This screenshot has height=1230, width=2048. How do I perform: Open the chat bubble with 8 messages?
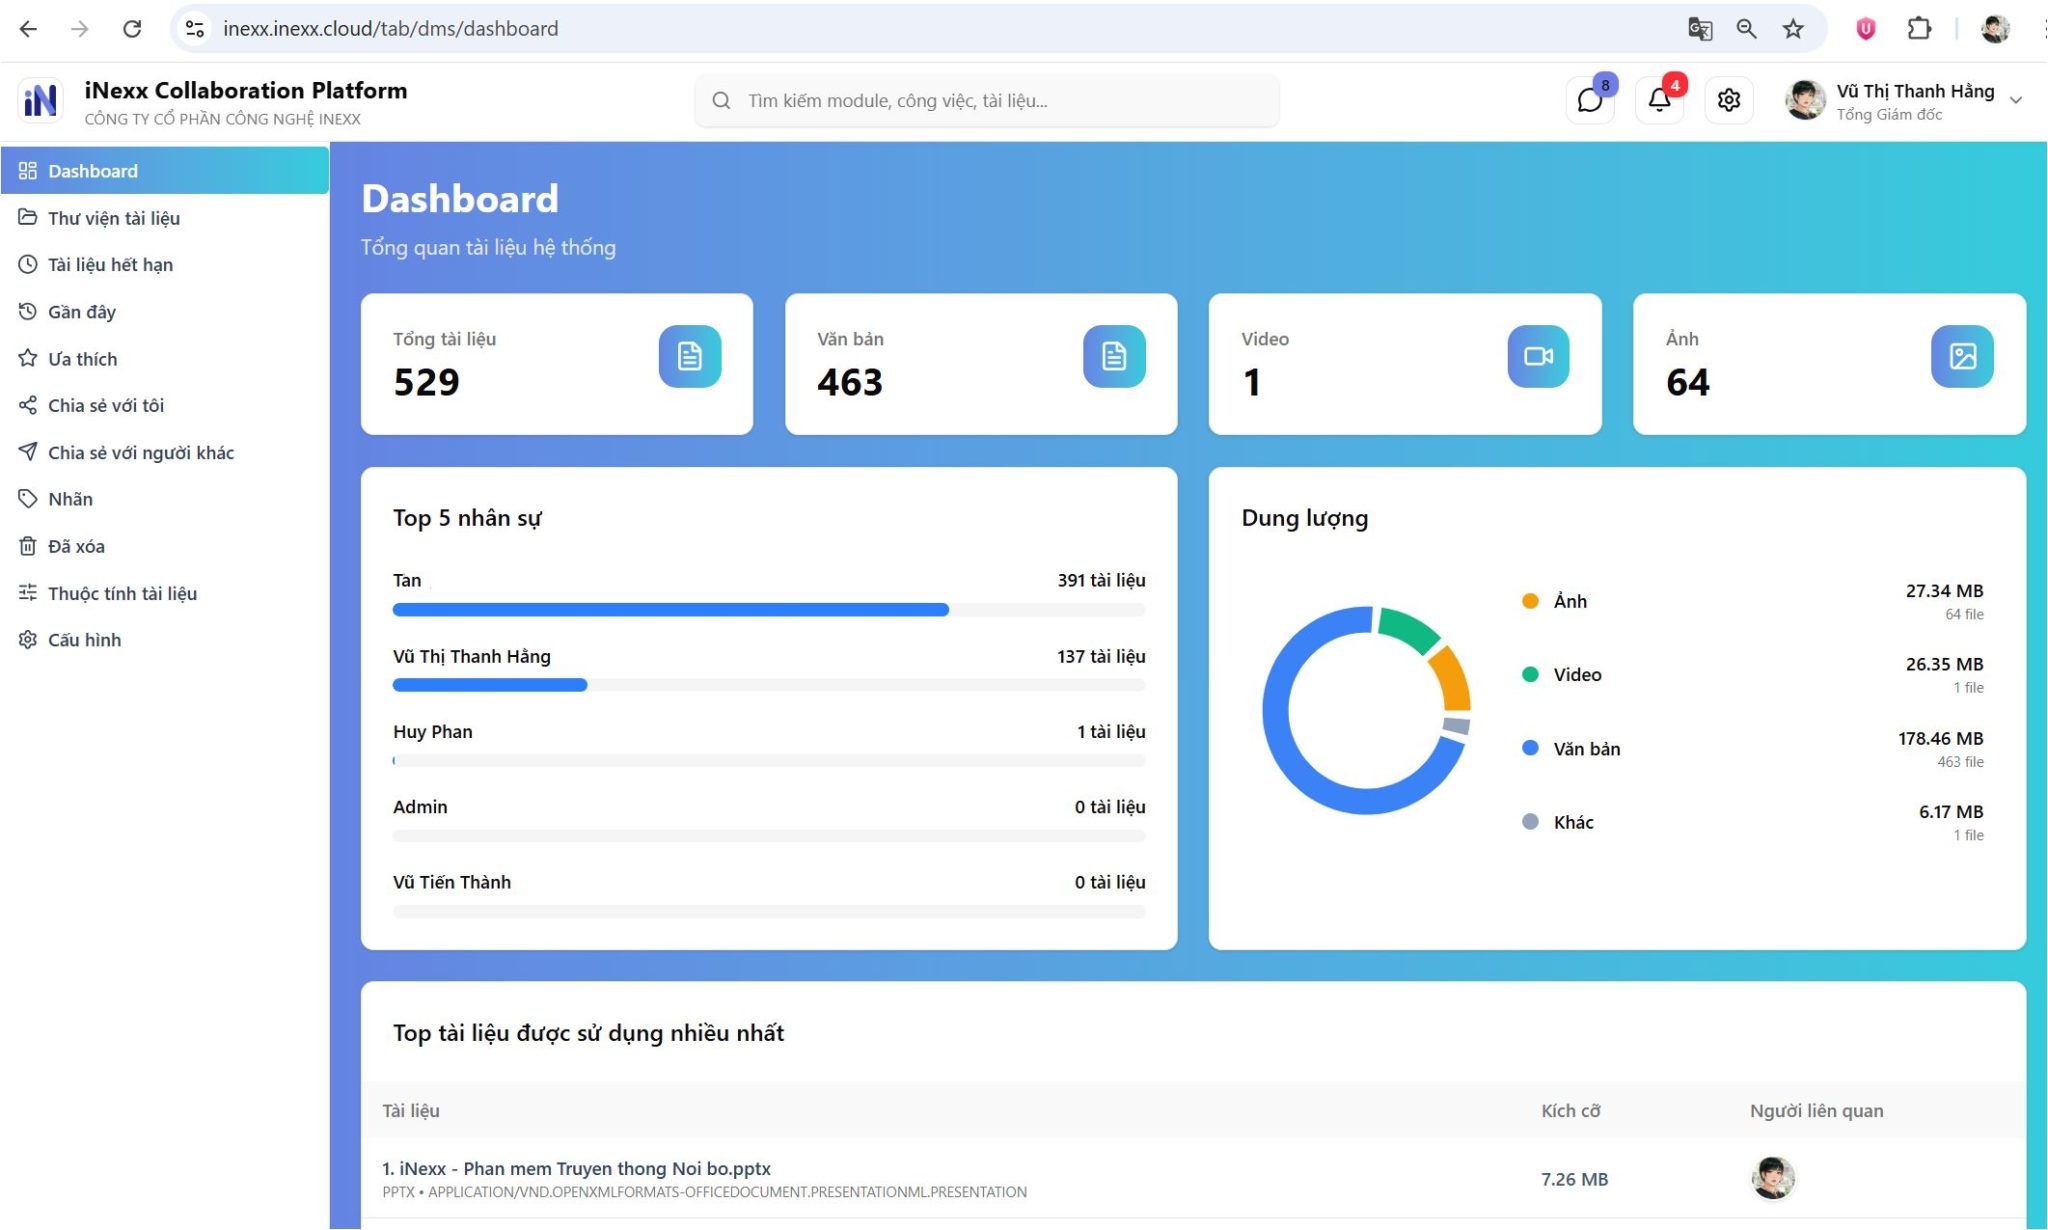tap(1590, 100)
